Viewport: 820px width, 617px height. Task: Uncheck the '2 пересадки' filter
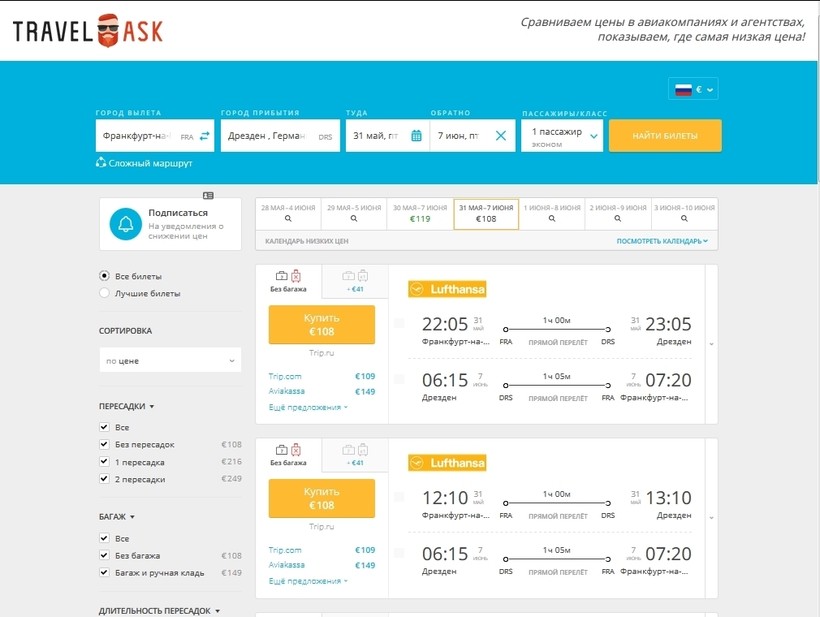pyautogui.click(x=104, y=479)
